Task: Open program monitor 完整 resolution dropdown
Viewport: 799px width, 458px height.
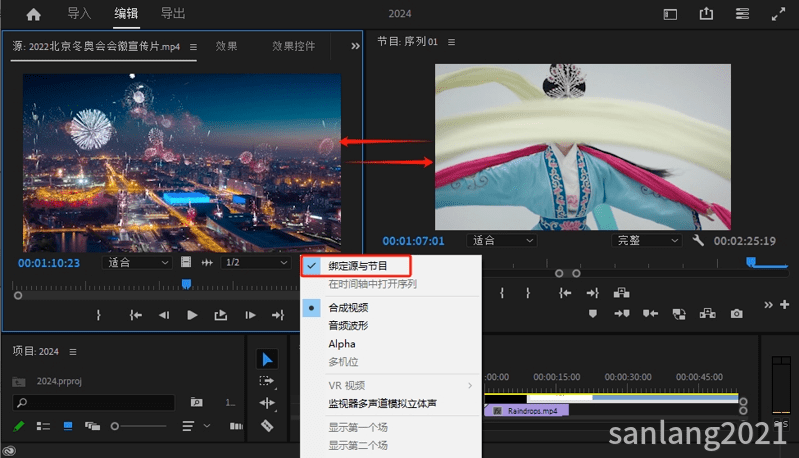Action: [x=647, y=240]
